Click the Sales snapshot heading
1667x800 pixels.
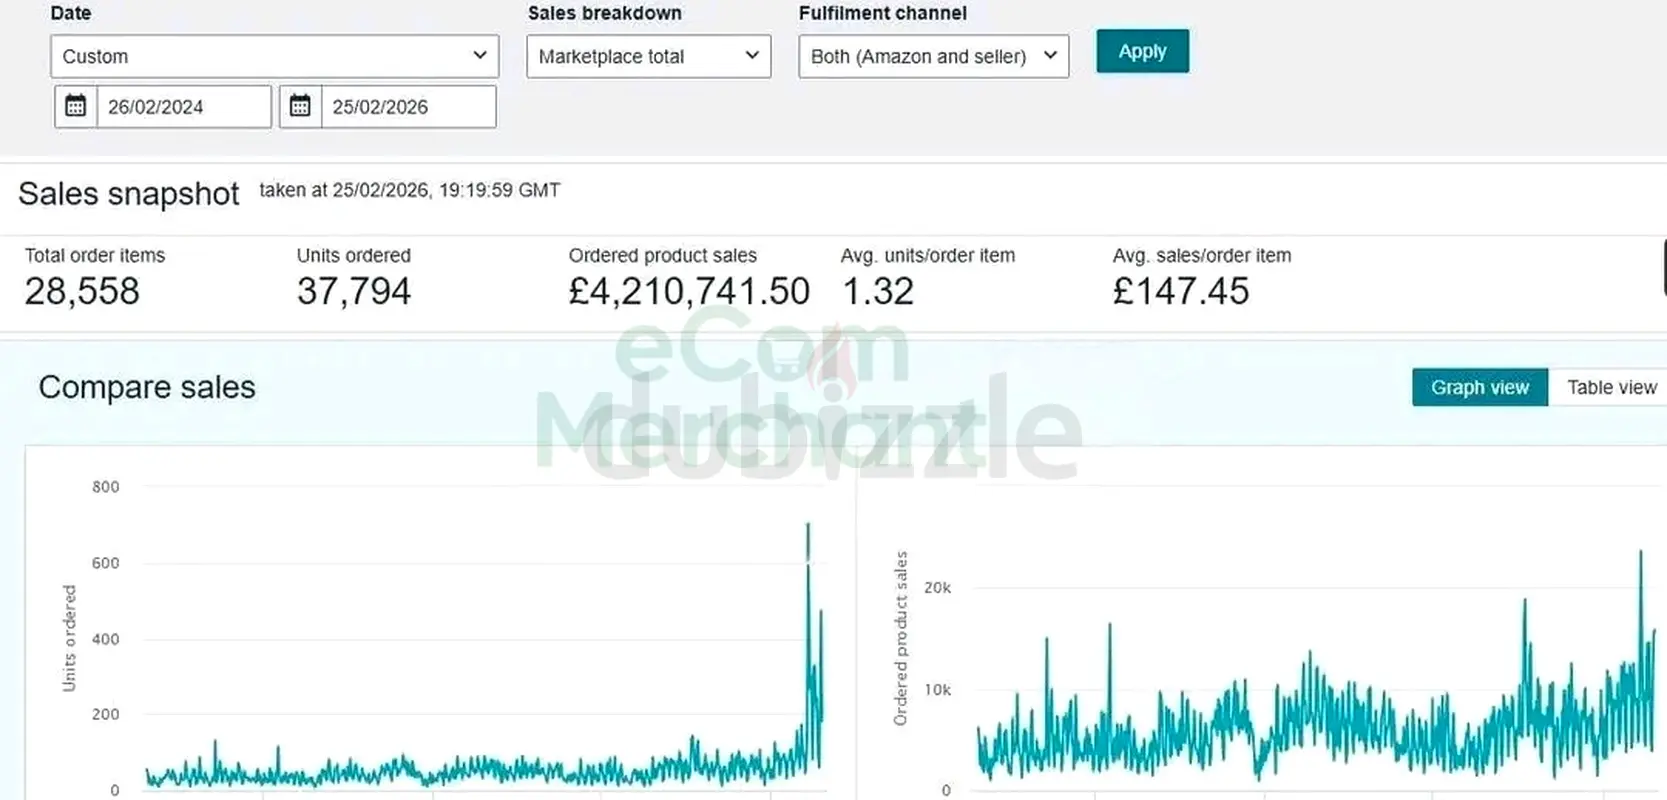[129, 194]
